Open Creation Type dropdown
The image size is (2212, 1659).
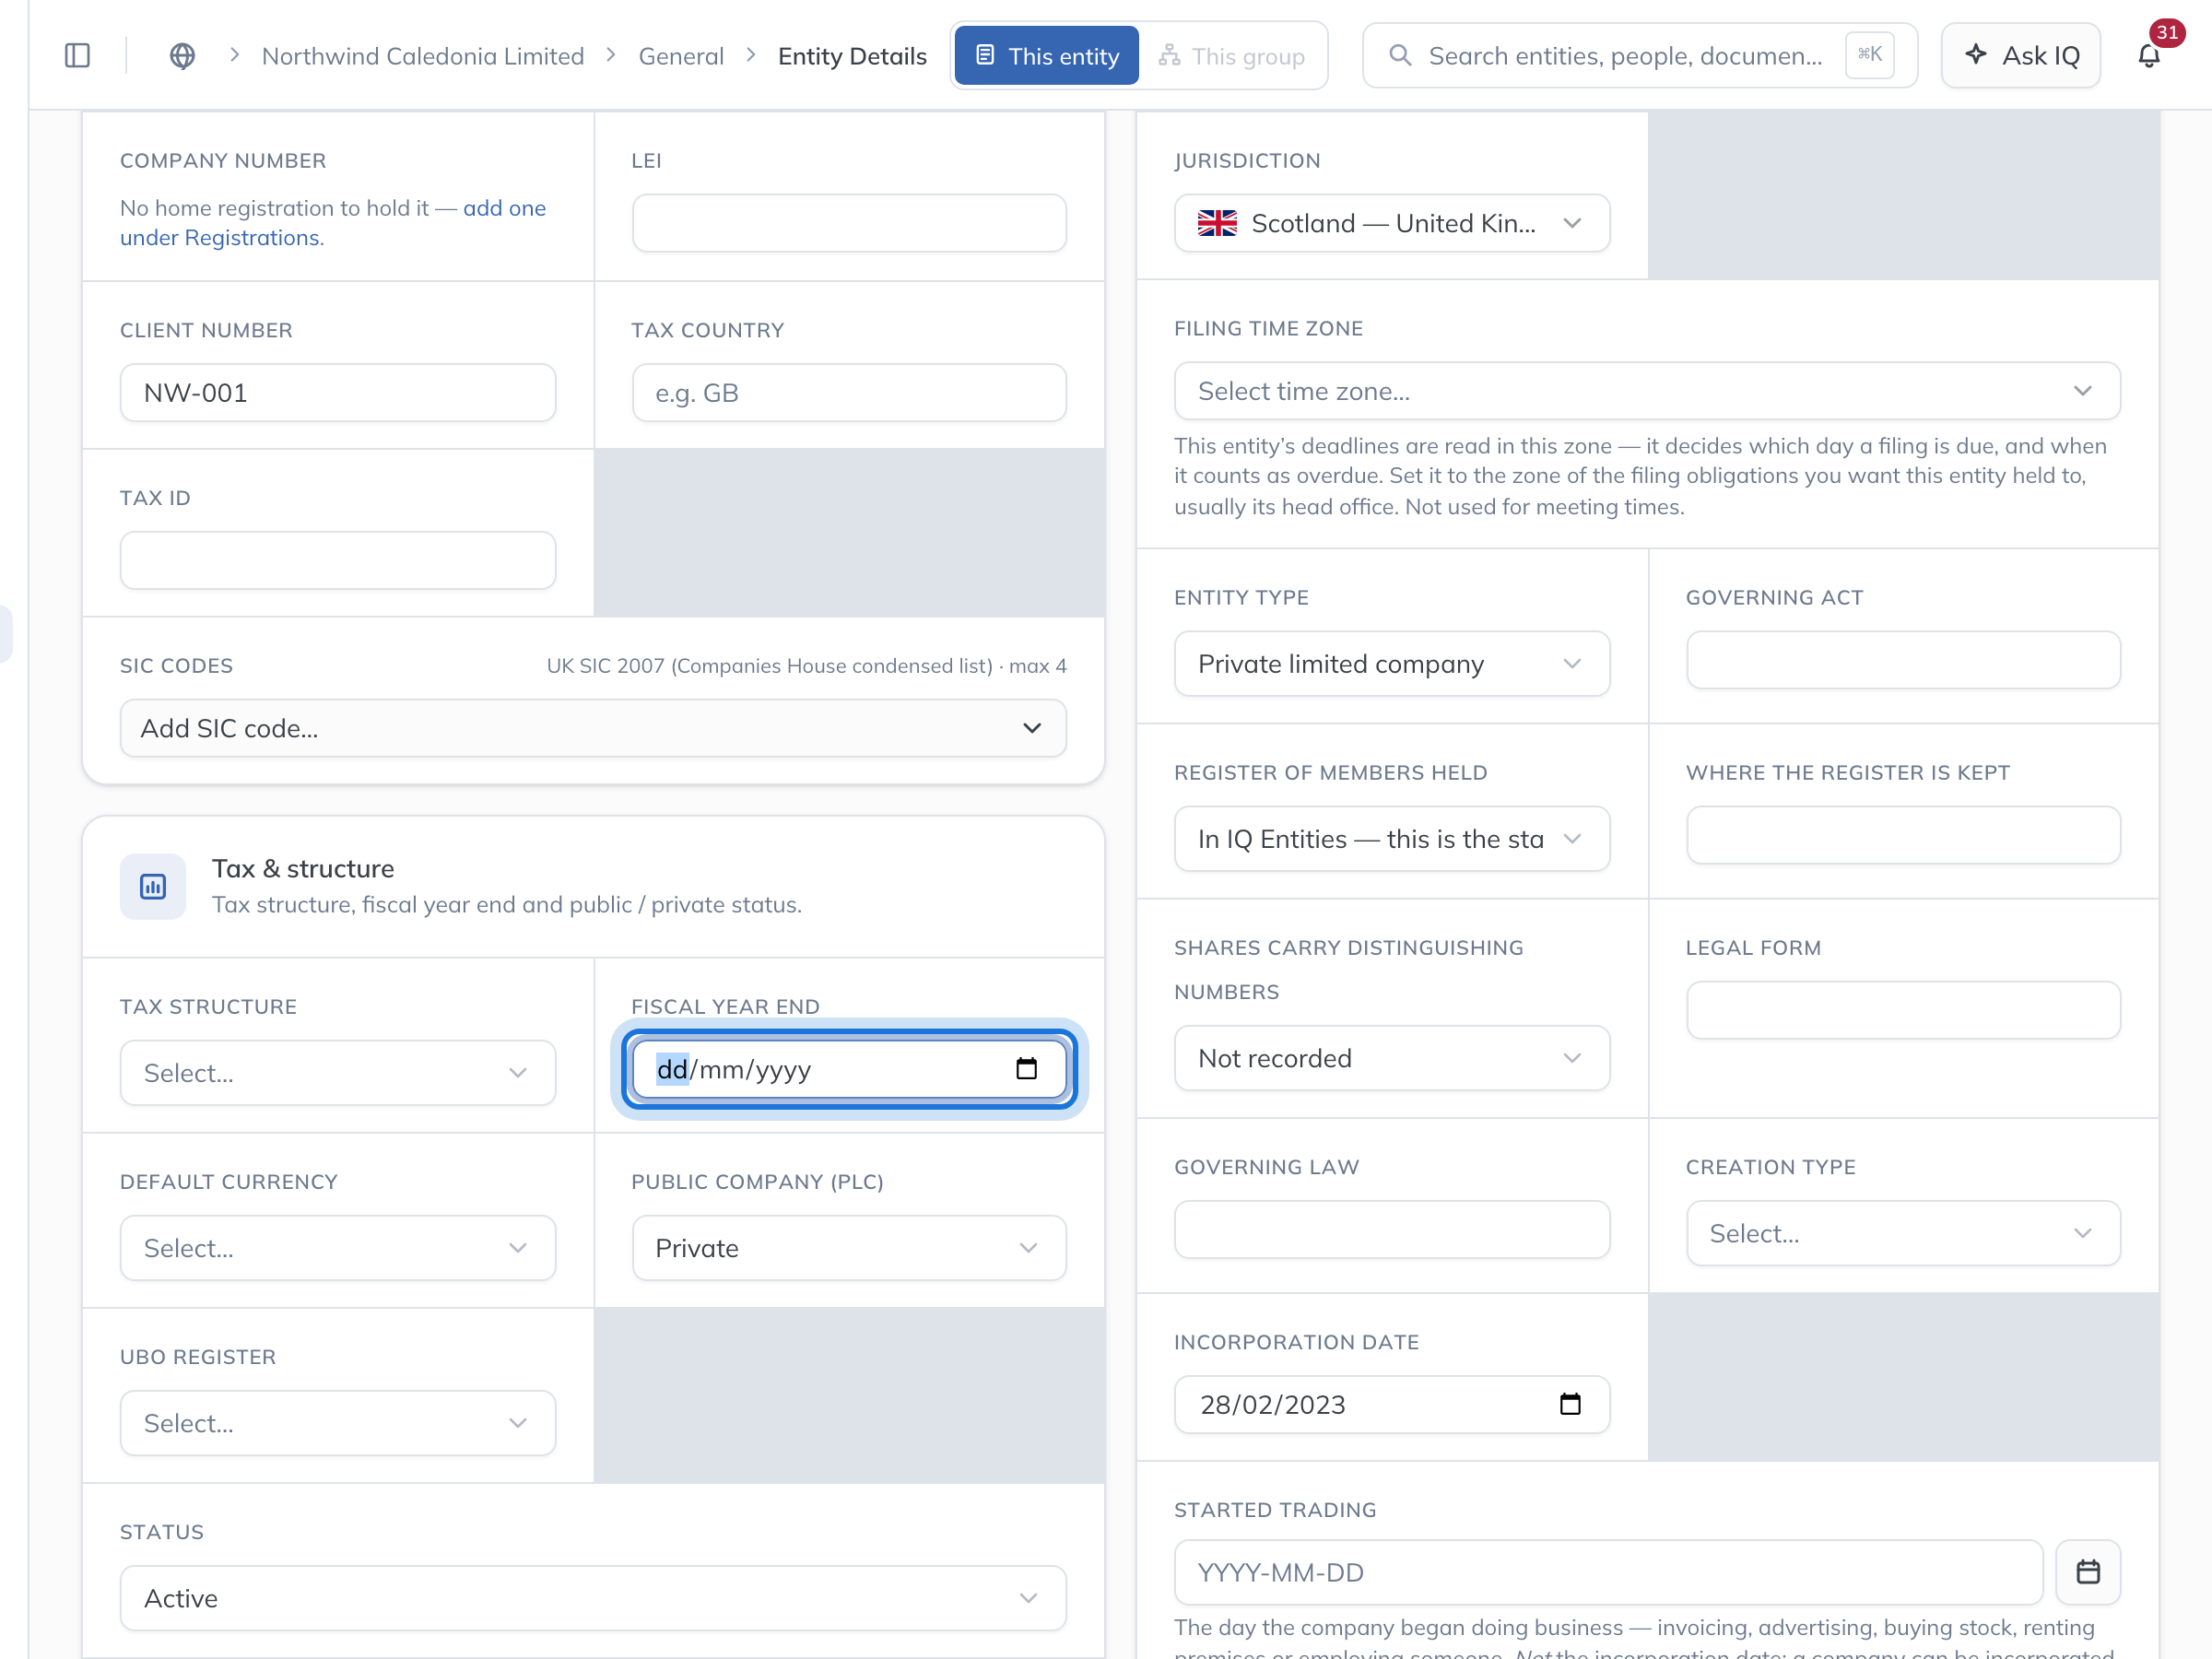[x=1903, y=1233]
